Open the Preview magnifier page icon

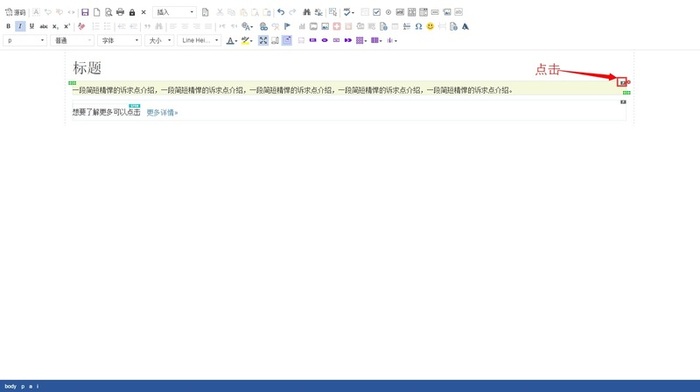pos(108,13)
